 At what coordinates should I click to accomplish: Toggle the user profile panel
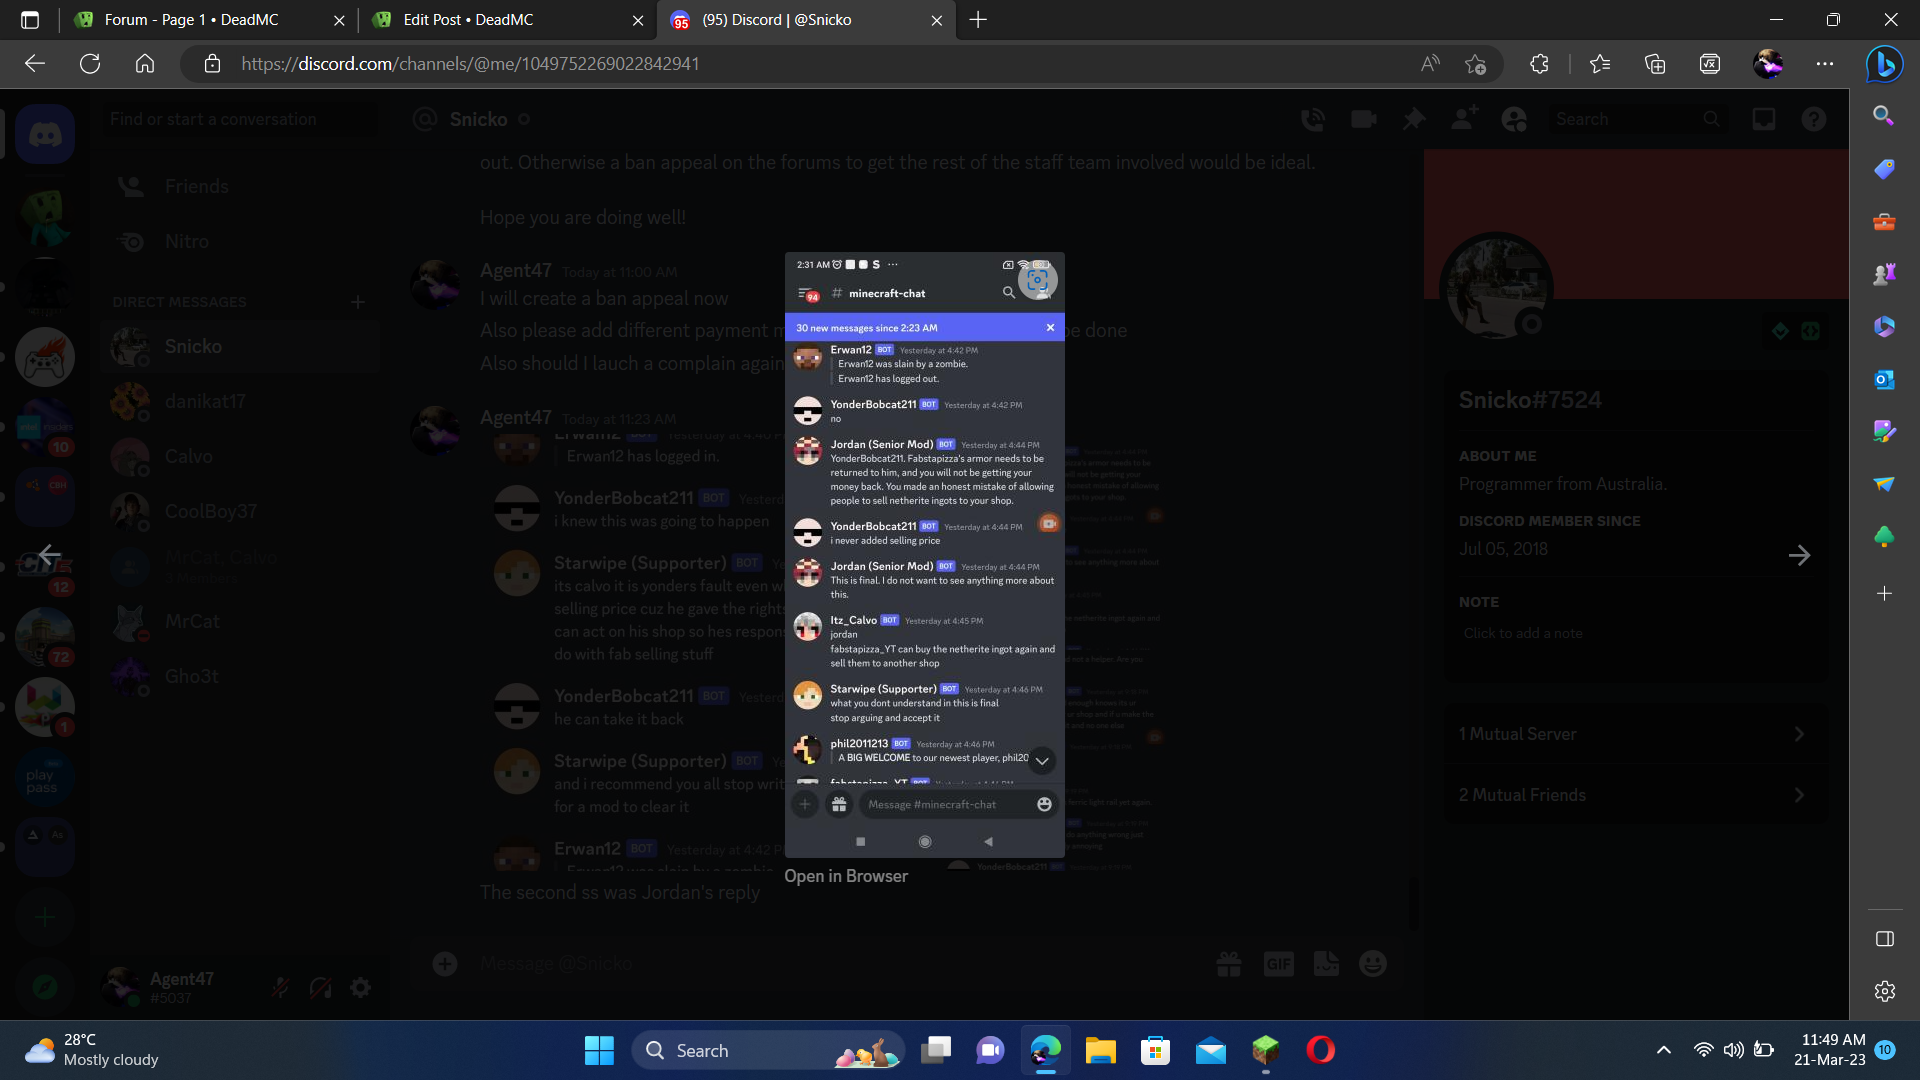pos(1514,120)
